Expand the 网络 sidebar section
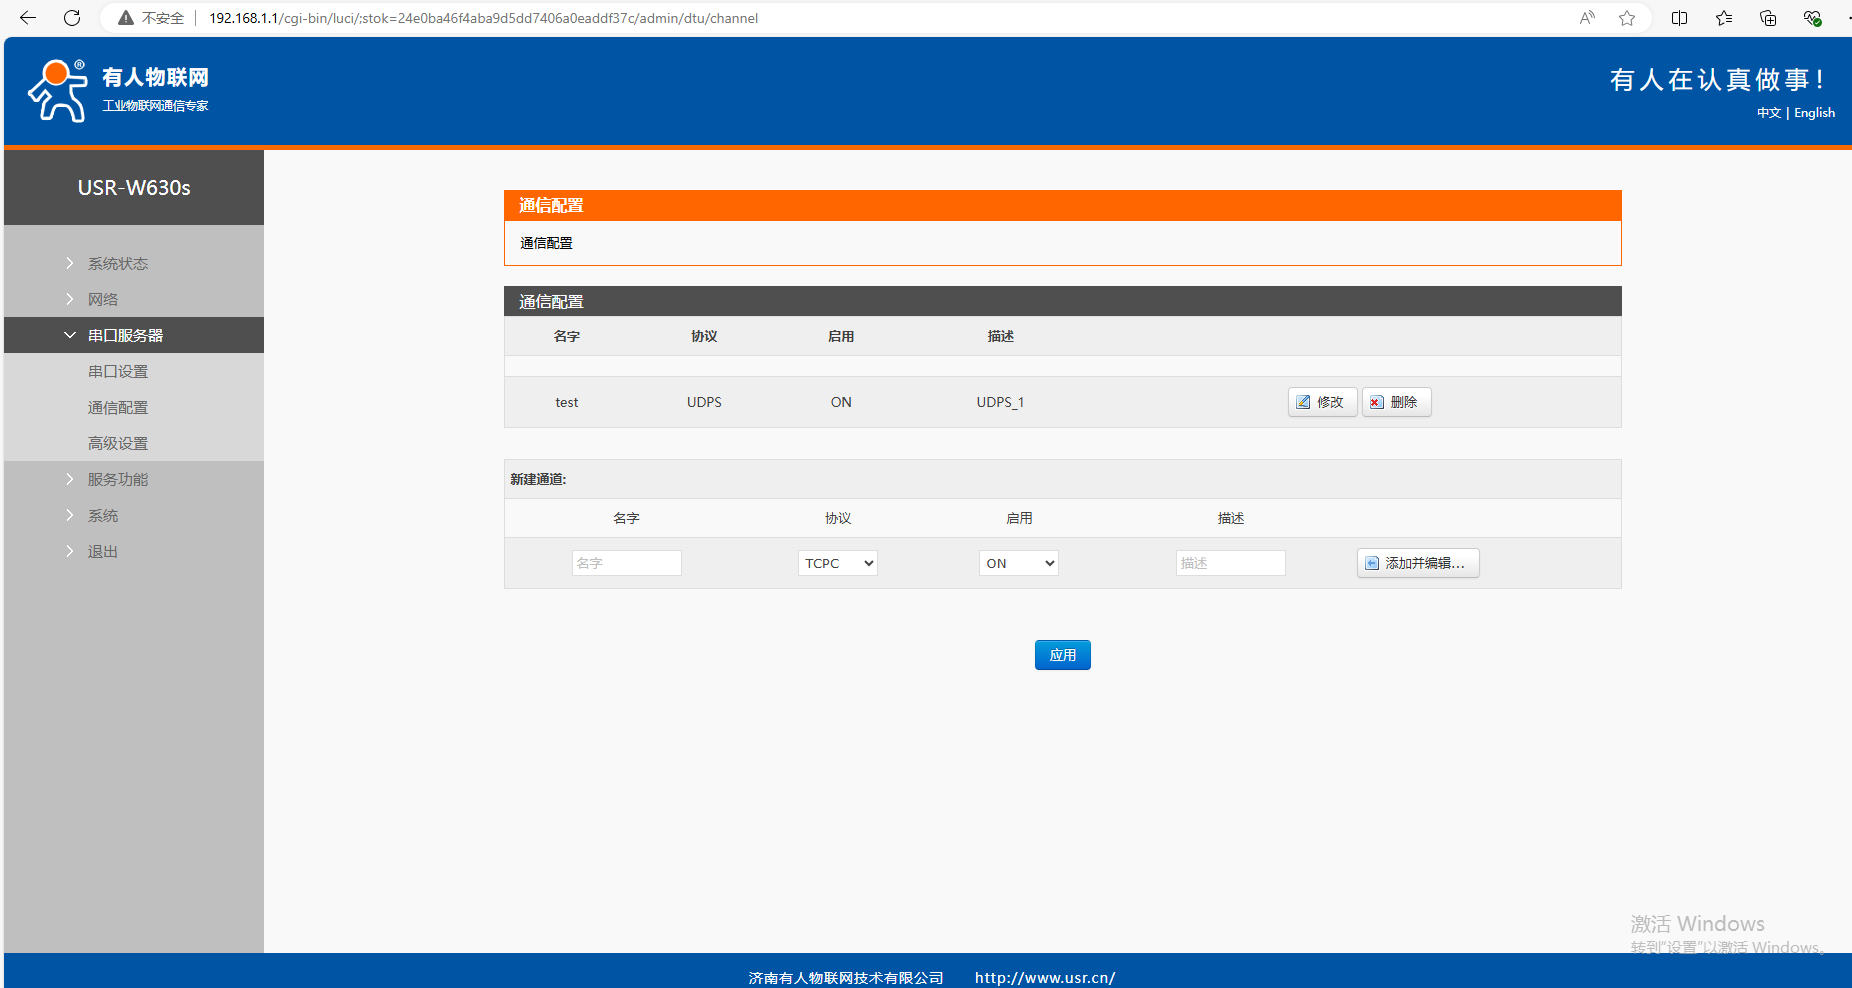 [x=103, y=299]
